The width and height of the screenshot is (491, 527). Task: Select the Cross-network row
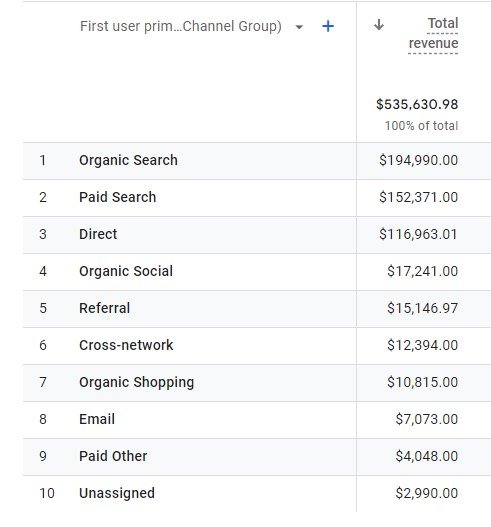[257, 346]
